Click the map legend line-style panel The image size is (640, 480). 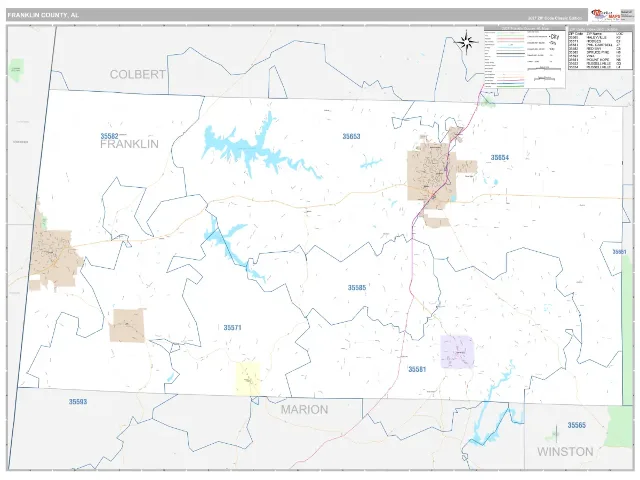524,58
